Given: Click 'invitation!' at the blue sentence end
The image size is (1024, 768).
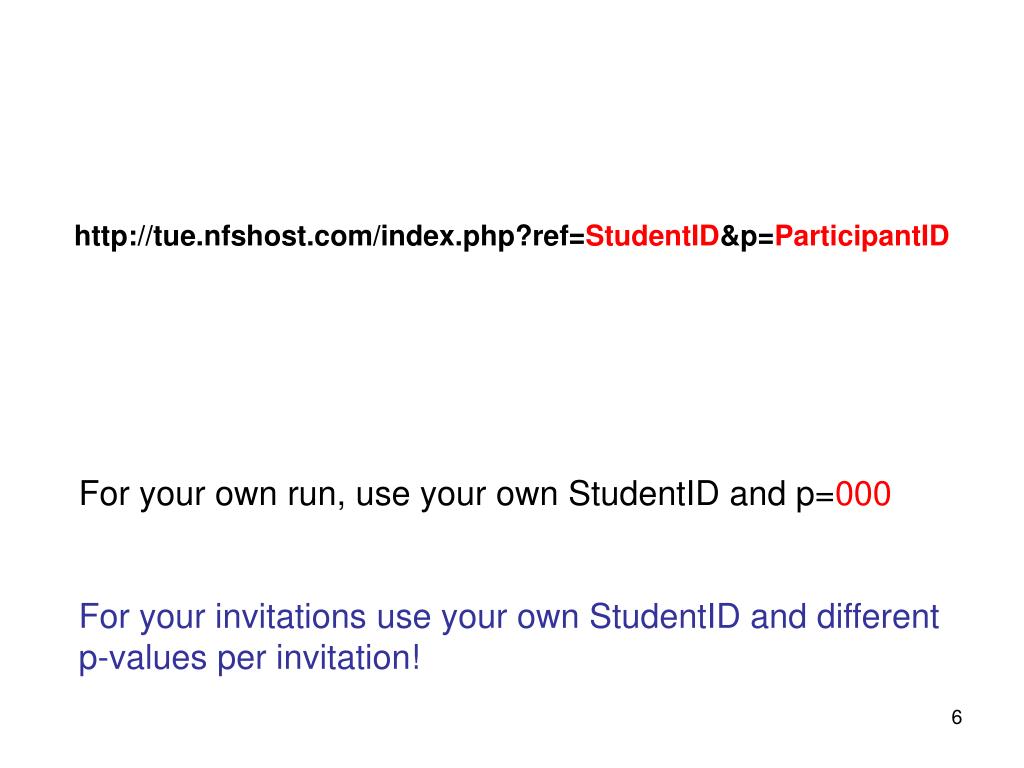Looking at the screenshot, I should coord(348,657).
